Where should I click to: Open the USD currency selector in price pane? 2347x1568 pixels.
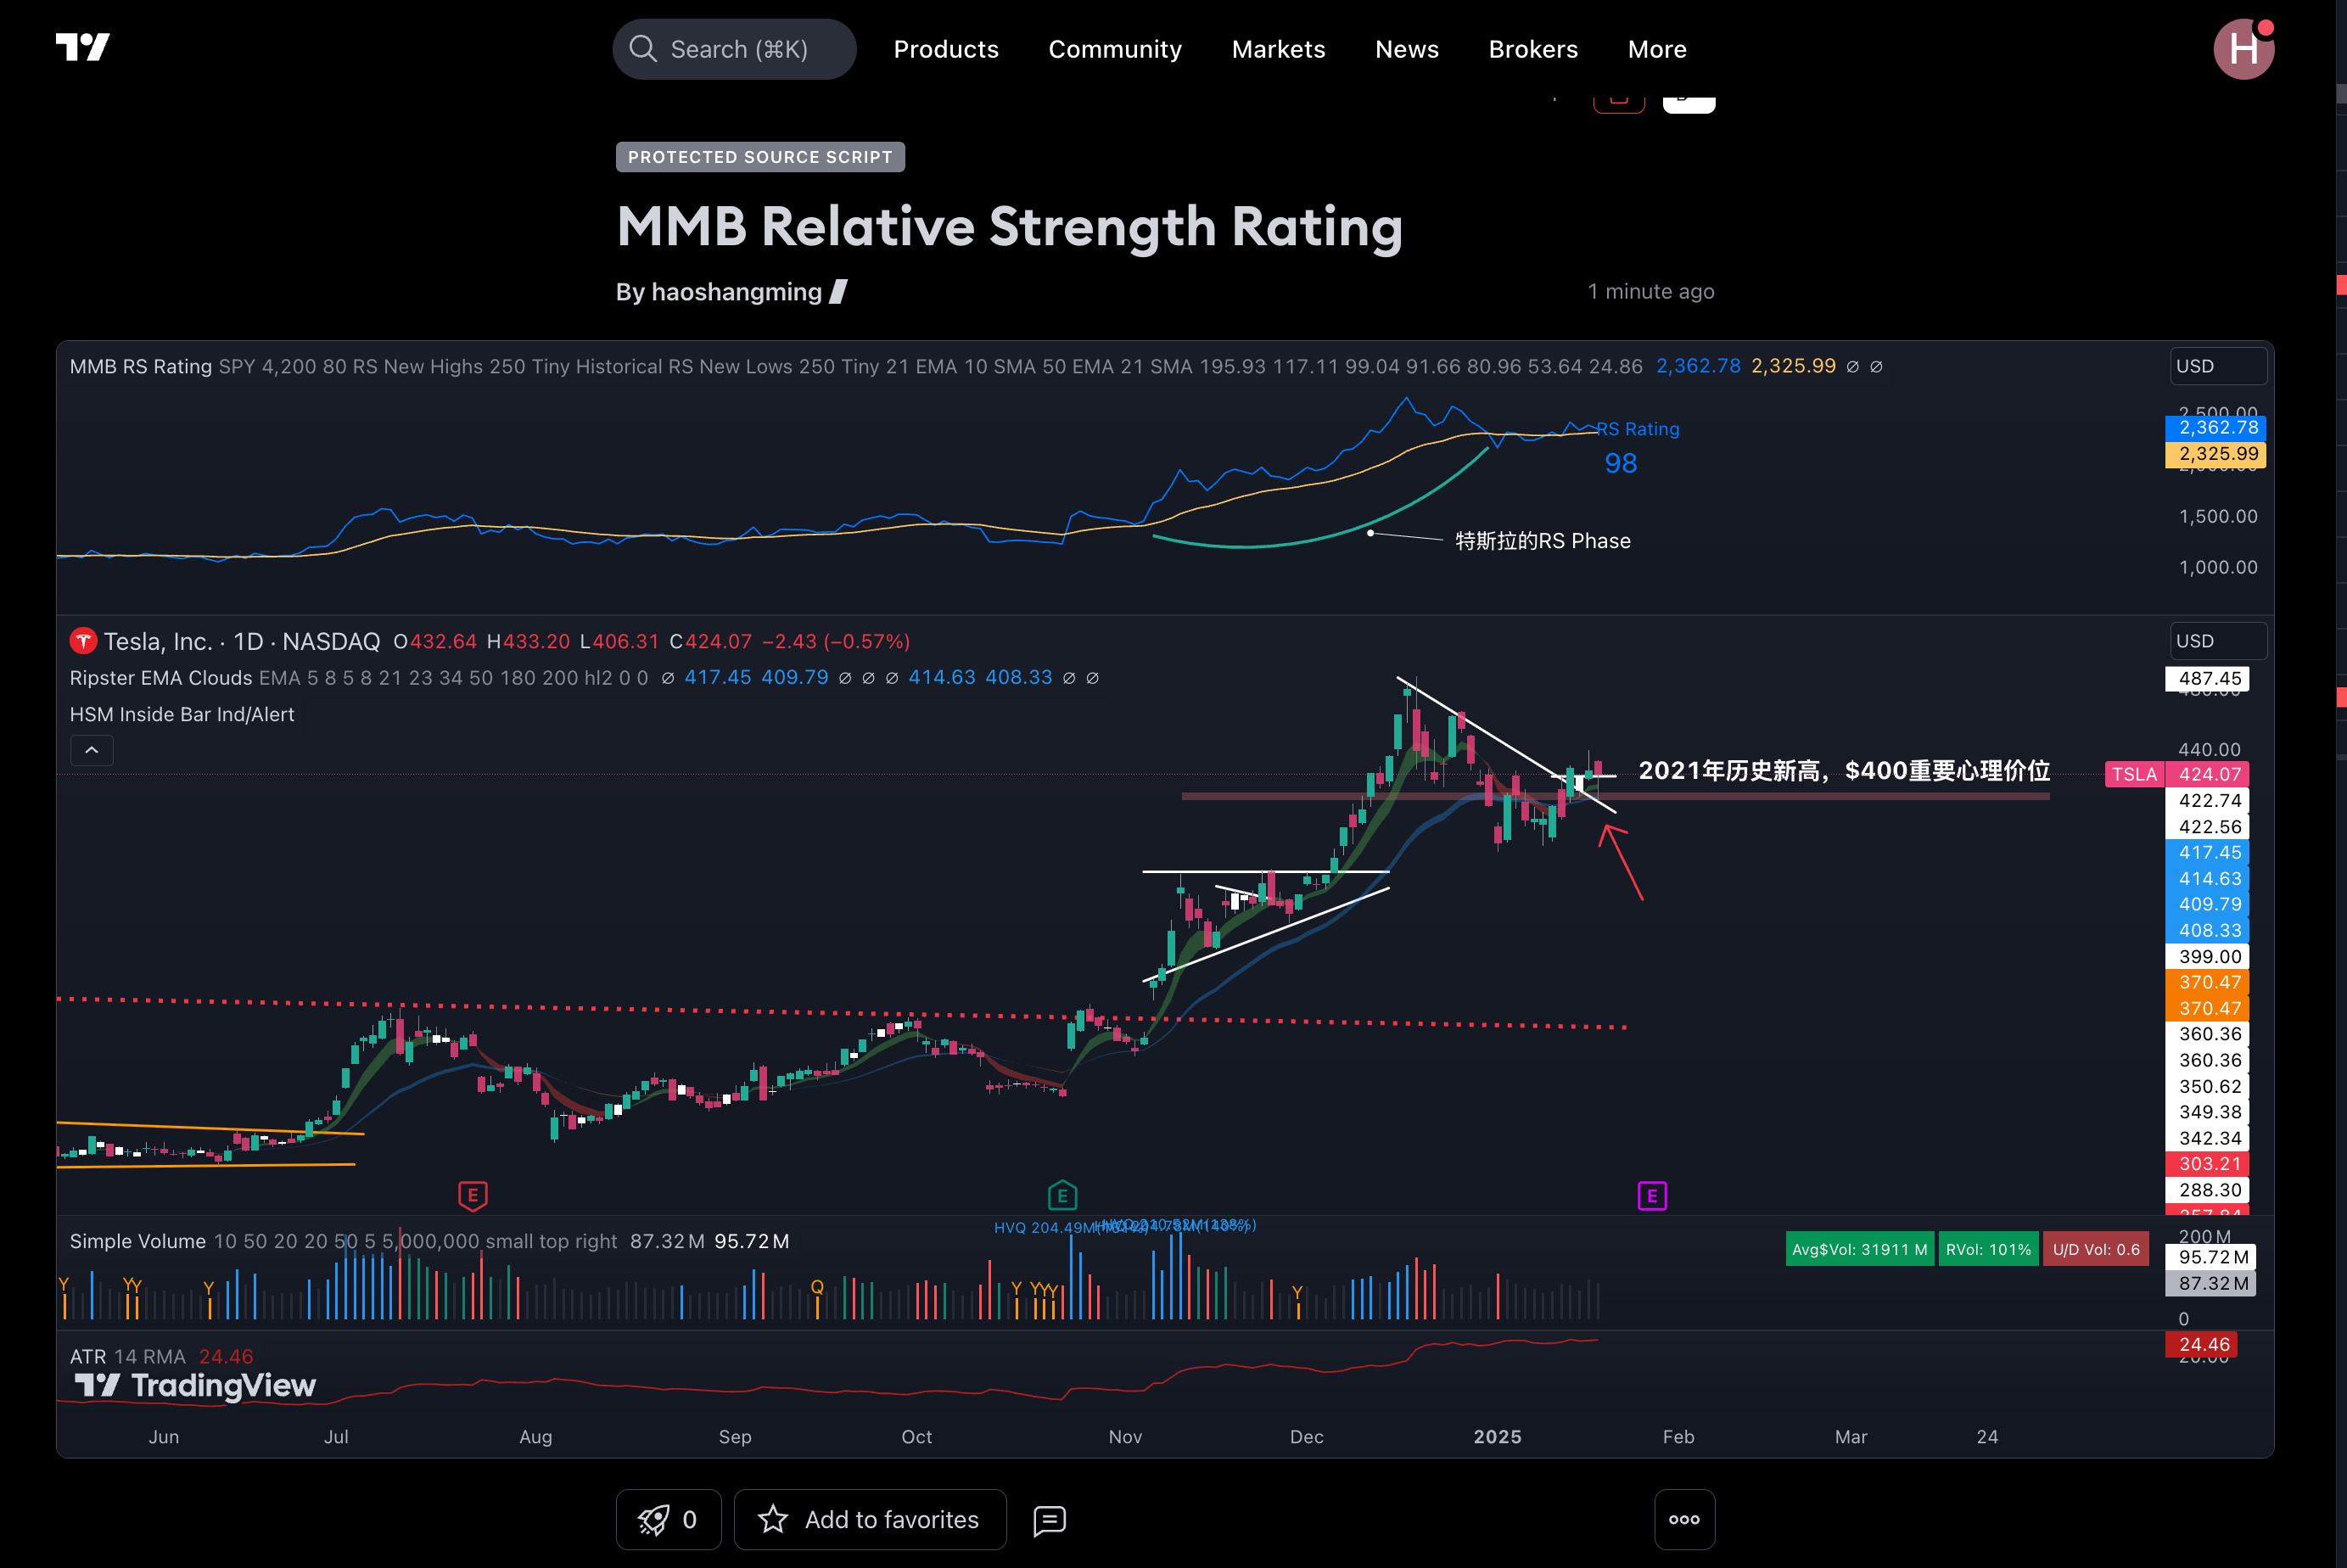coord(2216,641)
